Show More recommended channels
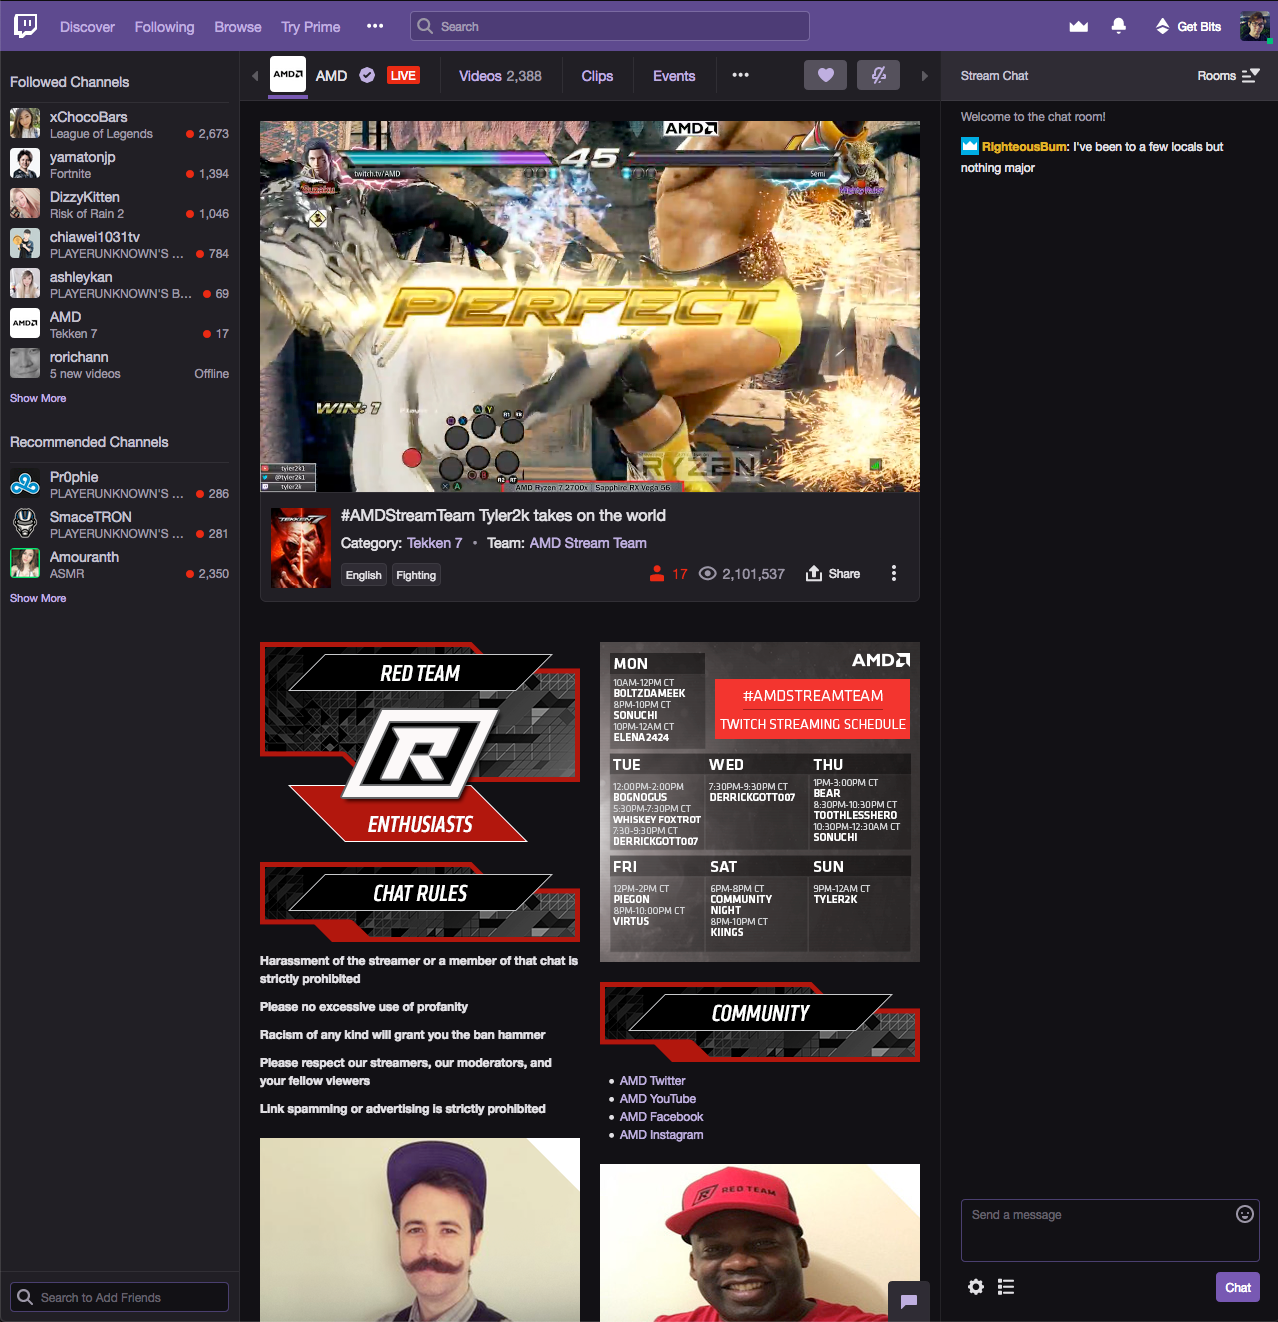This screenshot has height=1322, width=1278. (38, 598)
